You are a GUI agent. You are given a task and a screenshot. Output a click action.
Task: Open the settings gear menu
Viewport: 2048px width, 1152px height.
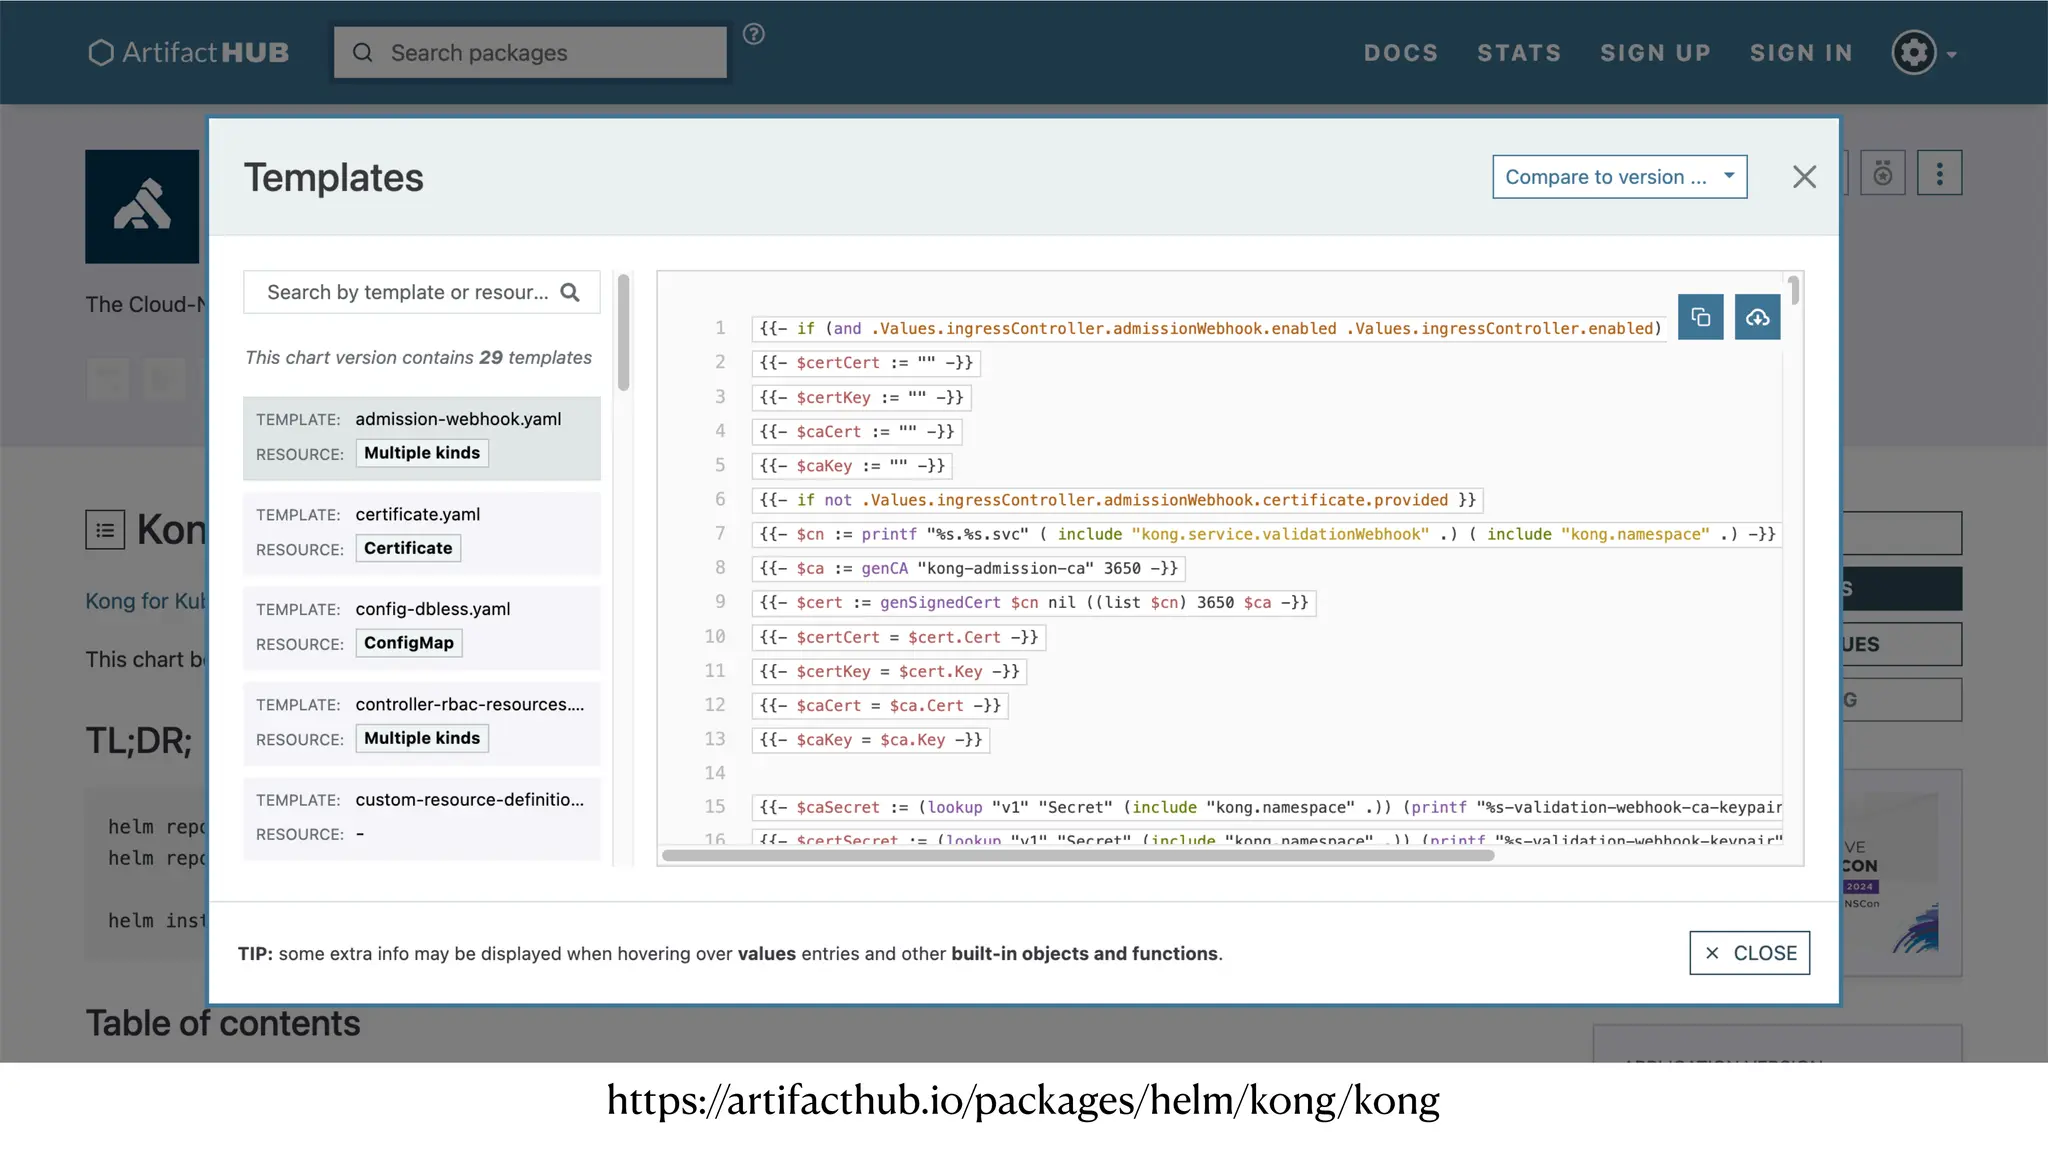coord(1923,52)
